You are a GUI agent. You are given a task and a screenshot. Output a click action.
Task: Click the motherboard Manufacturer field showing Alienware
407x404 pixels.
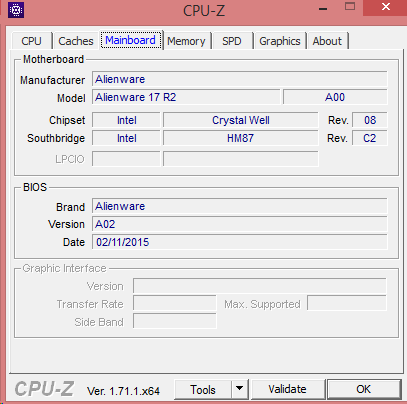point(240,79)
